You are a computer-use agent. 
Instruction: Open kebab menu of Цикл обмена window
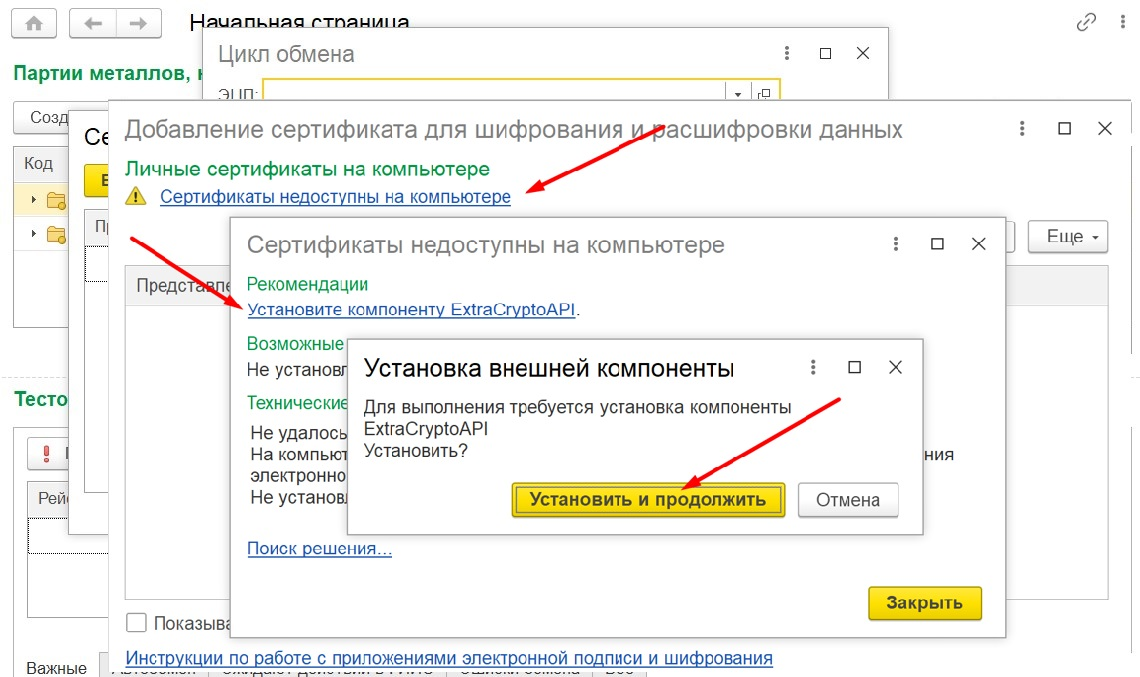[787, 53]
